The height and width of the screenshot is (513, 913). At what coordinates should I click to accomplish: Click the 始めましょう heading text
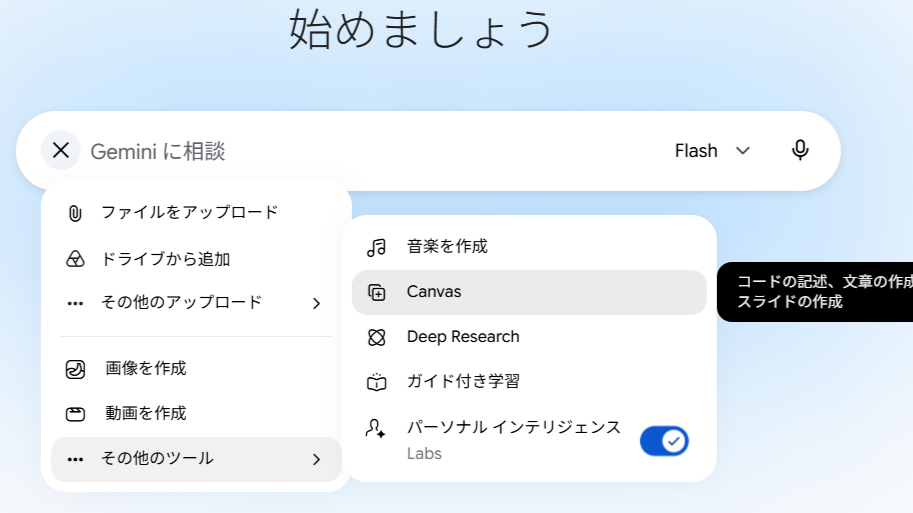pyautogui.click(x=421, y=29)
